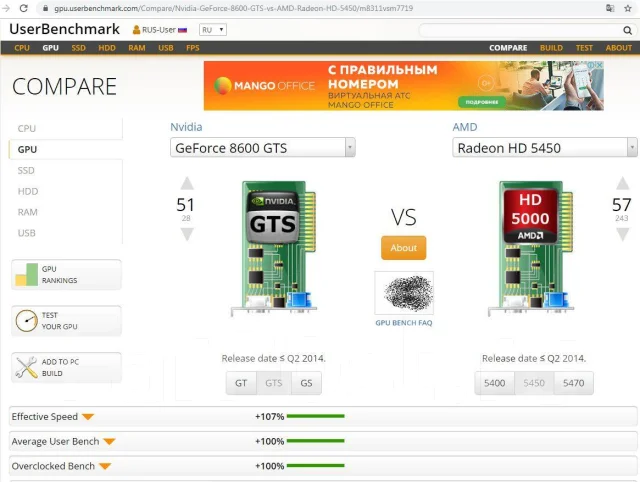Click the browser address bar URL

(233, 8)
